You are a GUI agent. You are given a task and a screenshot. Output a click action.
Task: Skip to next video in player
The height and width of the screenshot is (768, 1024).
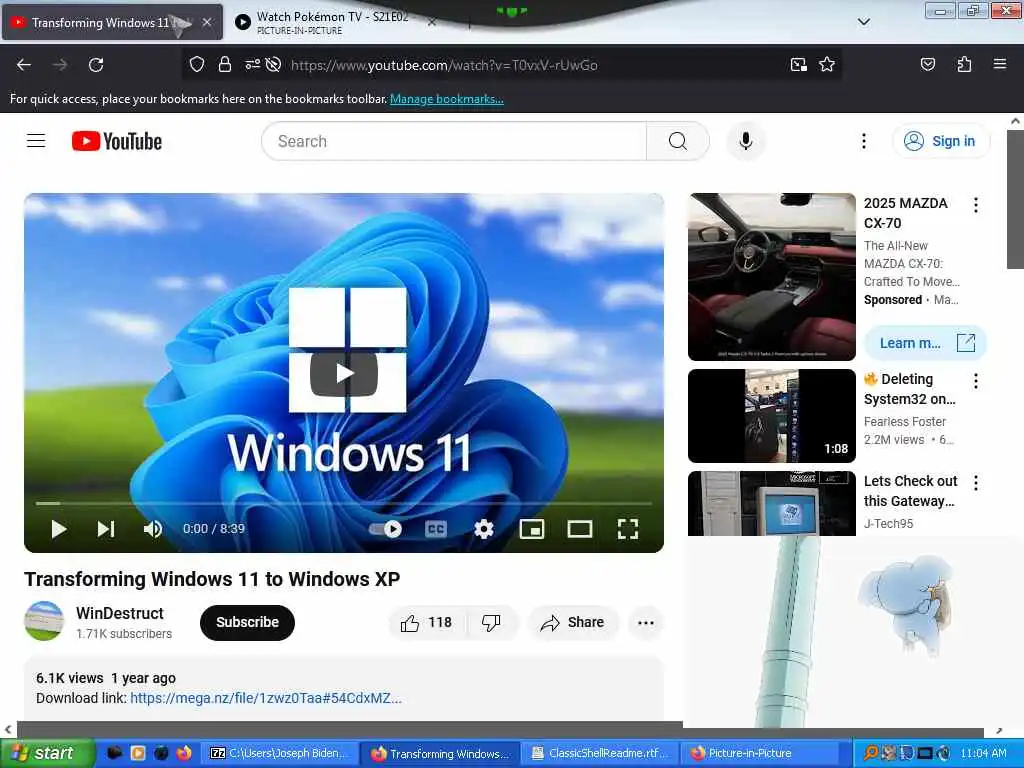[106, 529]
